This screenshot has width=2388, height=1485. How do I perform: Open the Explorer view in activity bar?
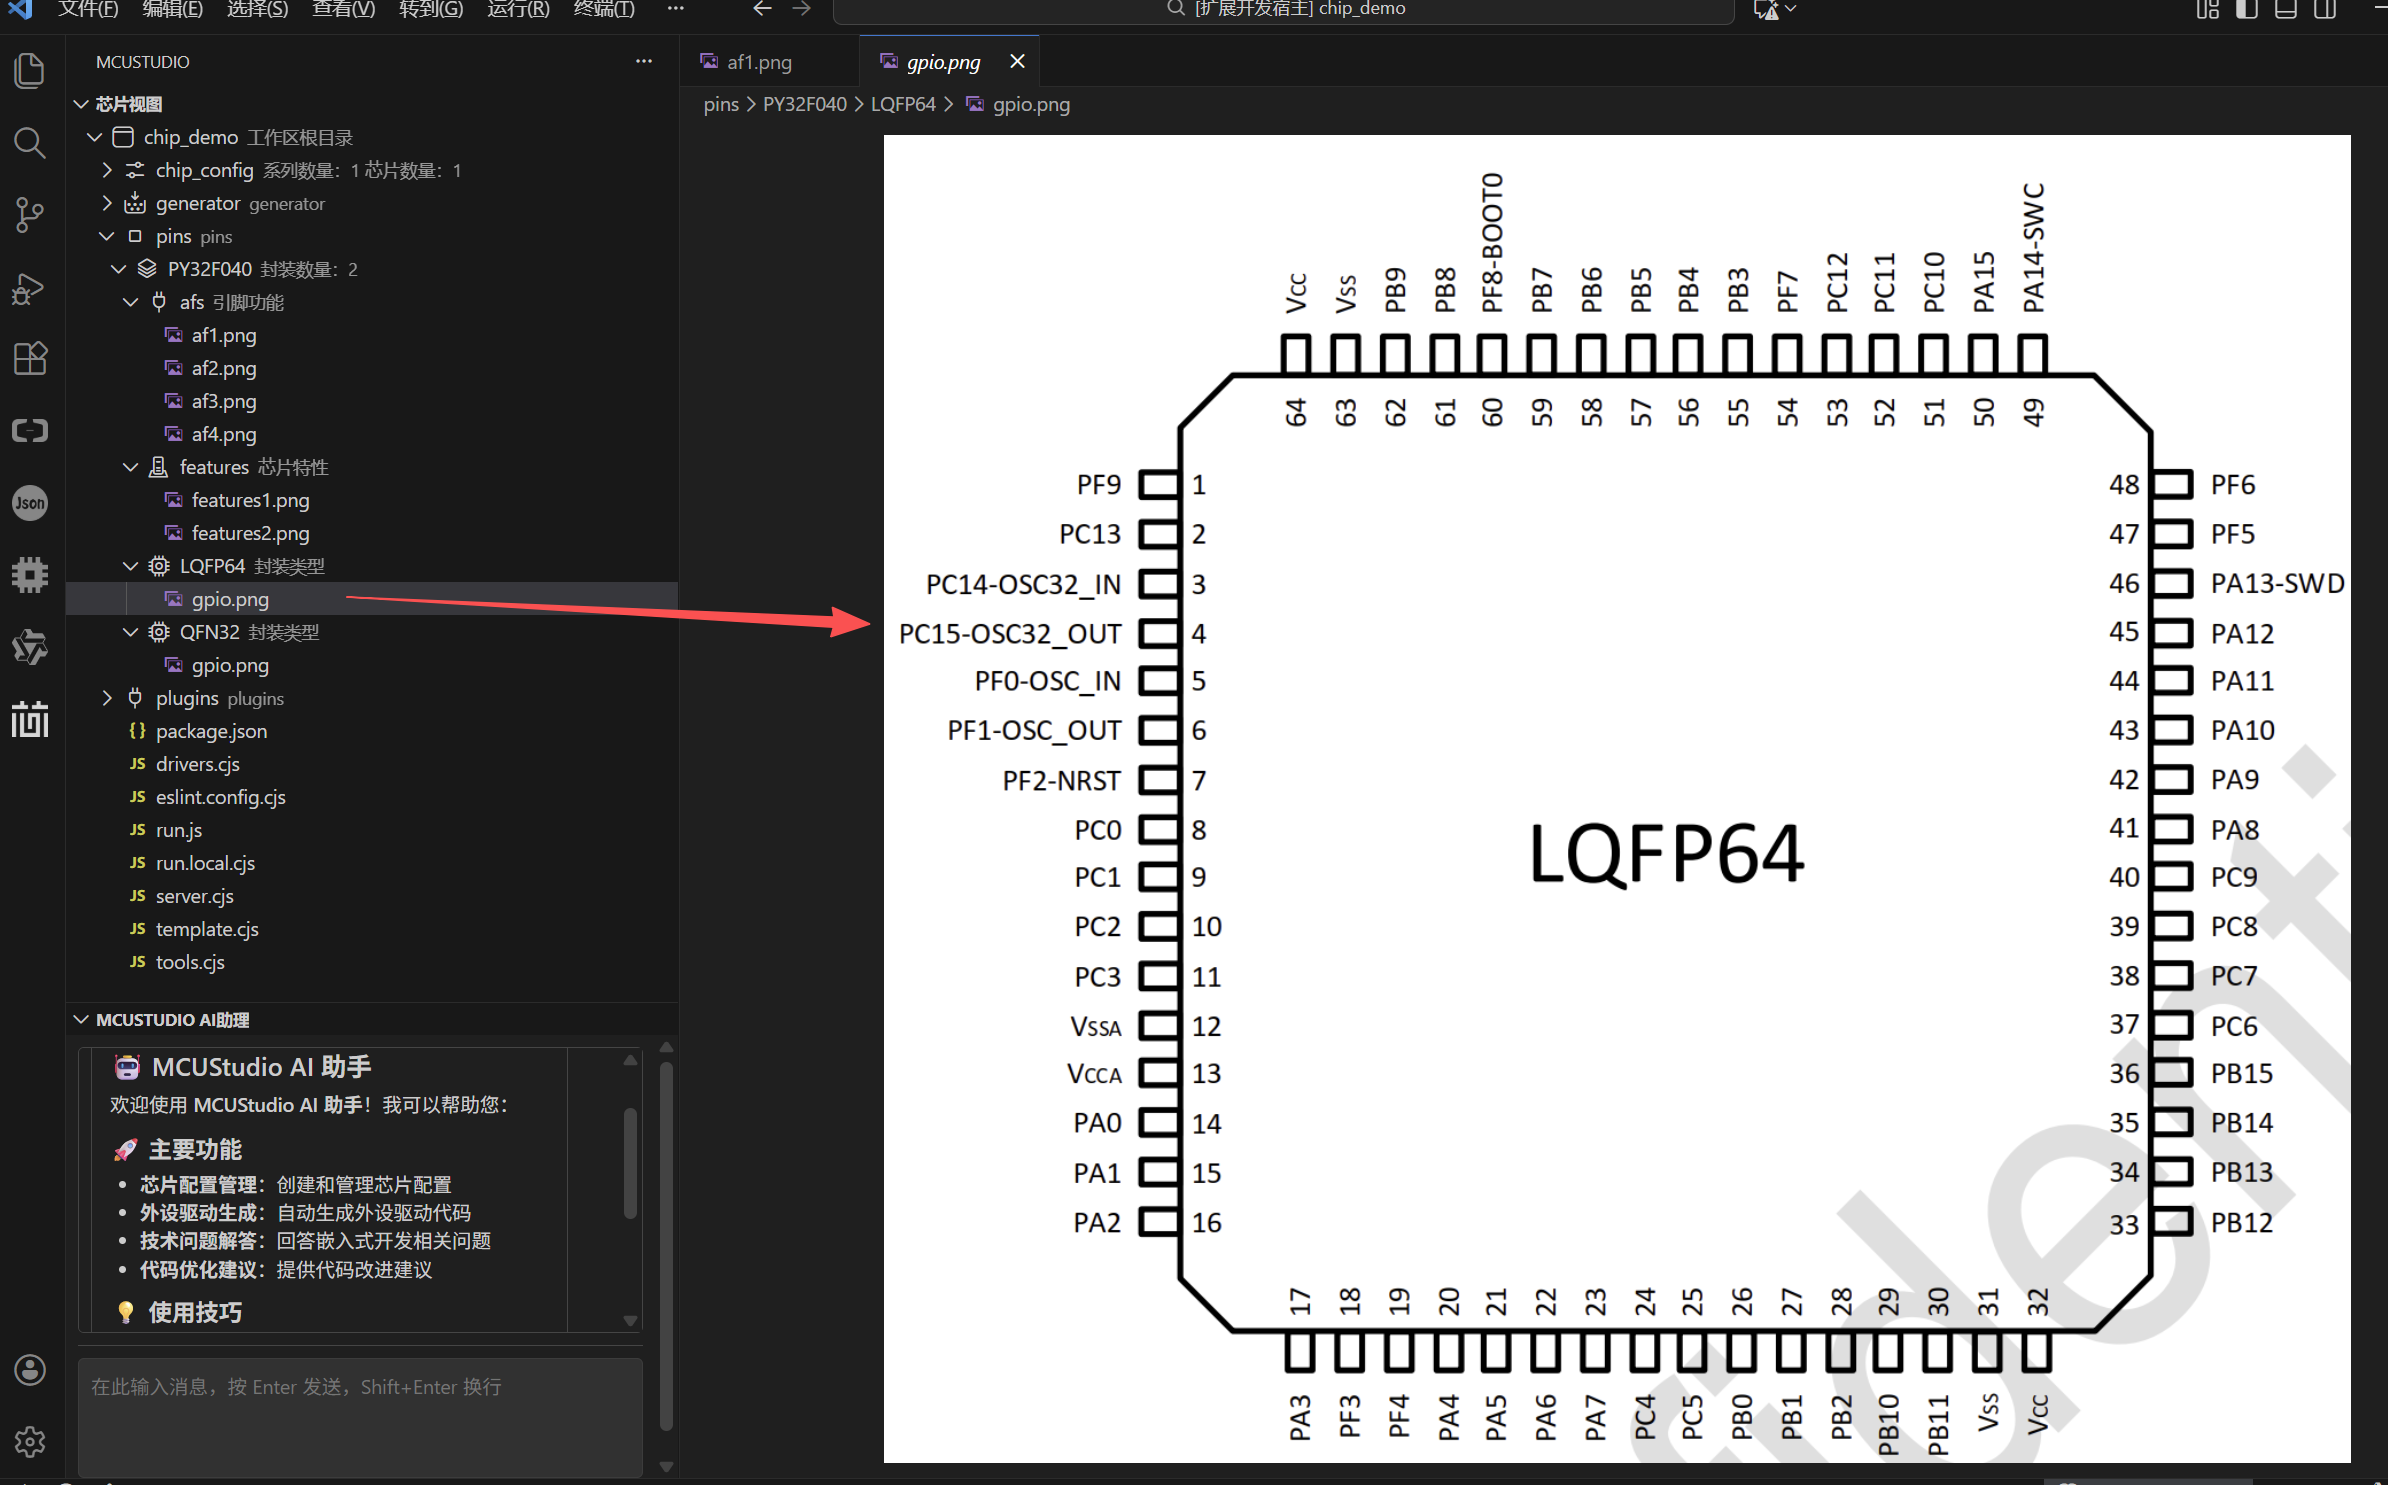coord(30,71)
